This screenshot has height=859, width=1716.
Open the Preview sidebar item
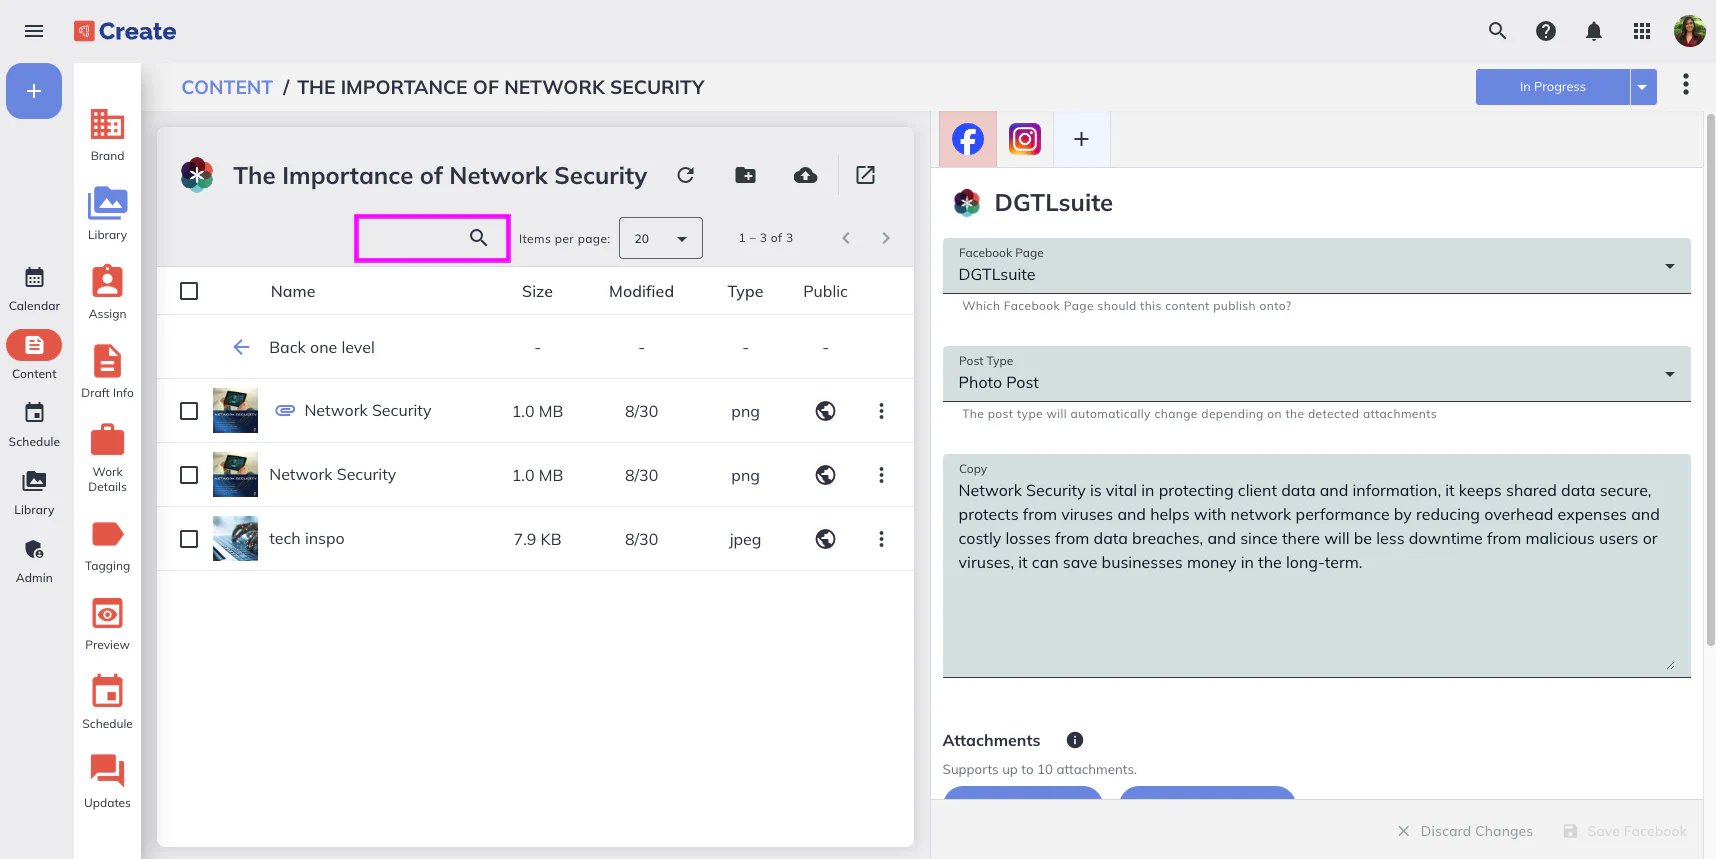107,624
